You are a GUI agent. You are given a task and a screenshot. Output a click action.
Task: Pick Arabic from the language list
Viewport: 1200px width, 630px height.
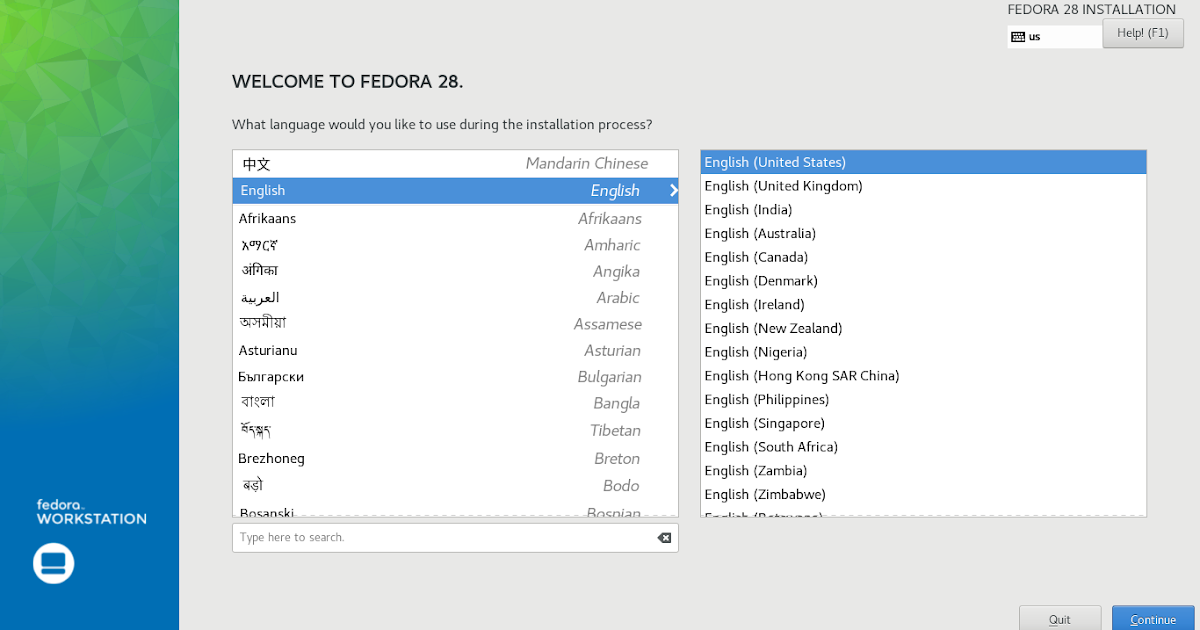(455, 298)
